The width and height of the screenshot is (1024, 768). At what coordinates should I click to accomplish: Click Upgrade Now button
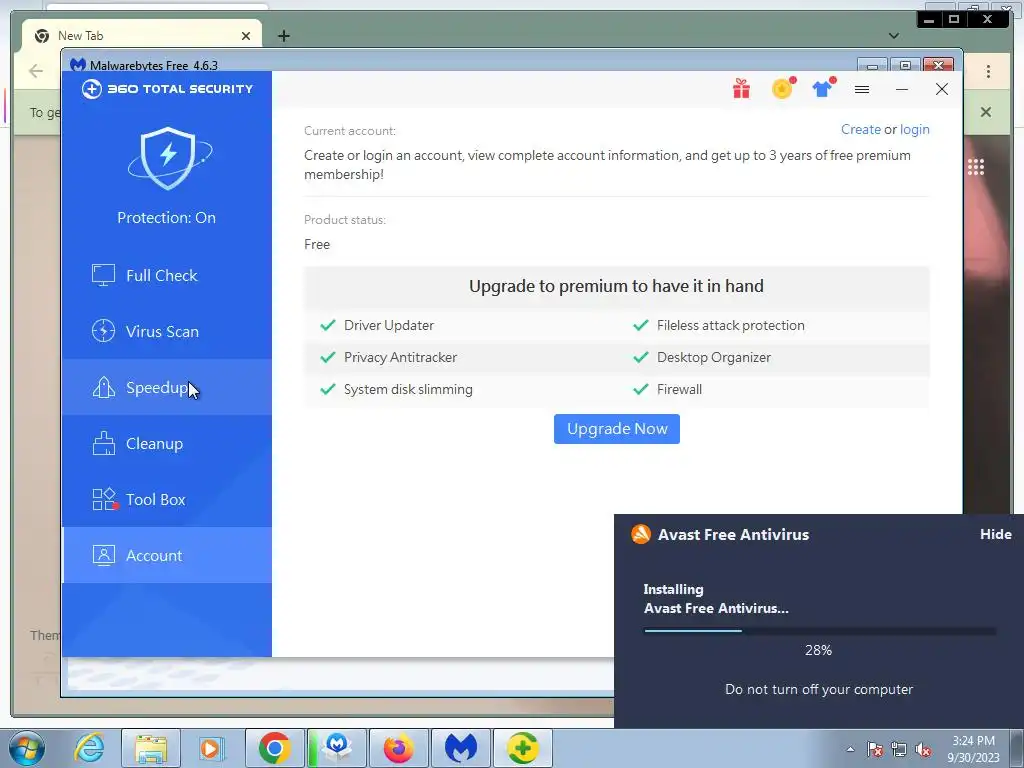pyautogui.click(x=616, y=429)
